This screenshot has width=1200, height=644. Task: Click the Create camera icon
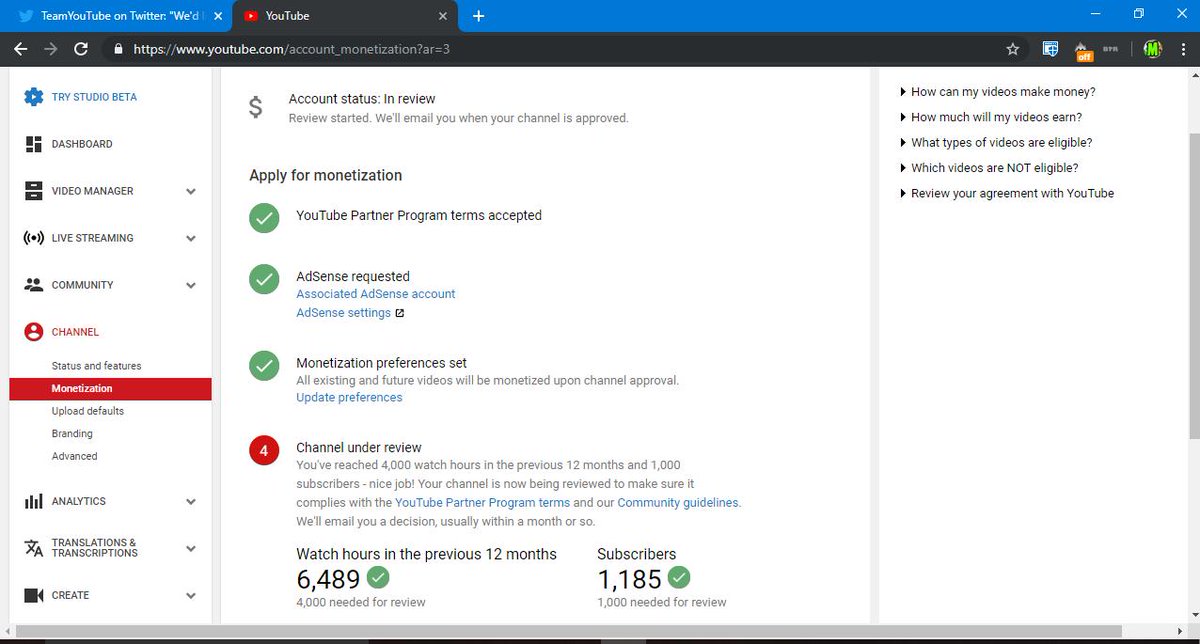33,595
